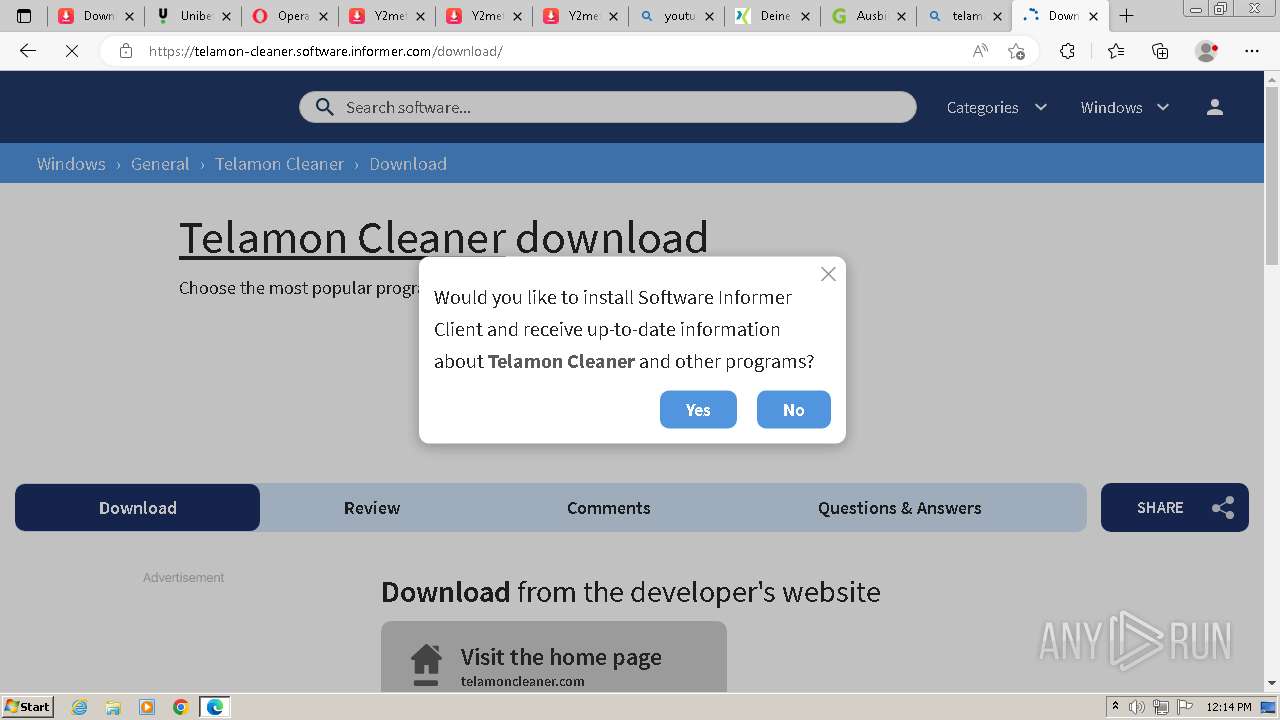This screenshot has height=720, width=1280.
Task: Open the Collections icon
Action: click(x=1160, y=51)
